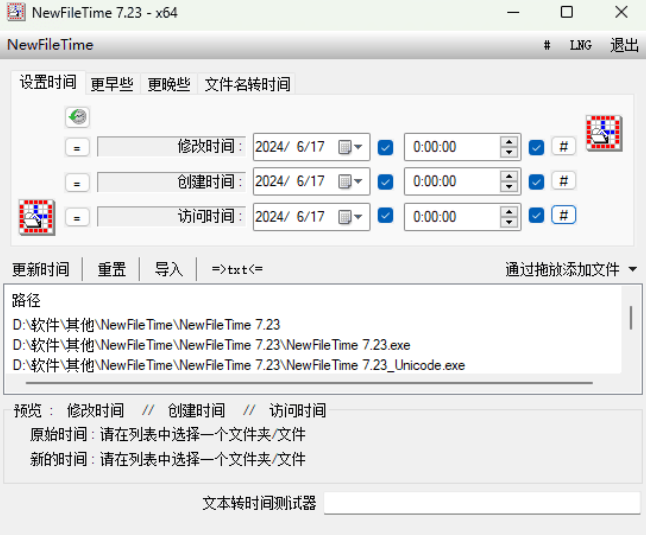Click the green clock current-time icon
This screenshot has height=535, width=646.
[77, 117]
